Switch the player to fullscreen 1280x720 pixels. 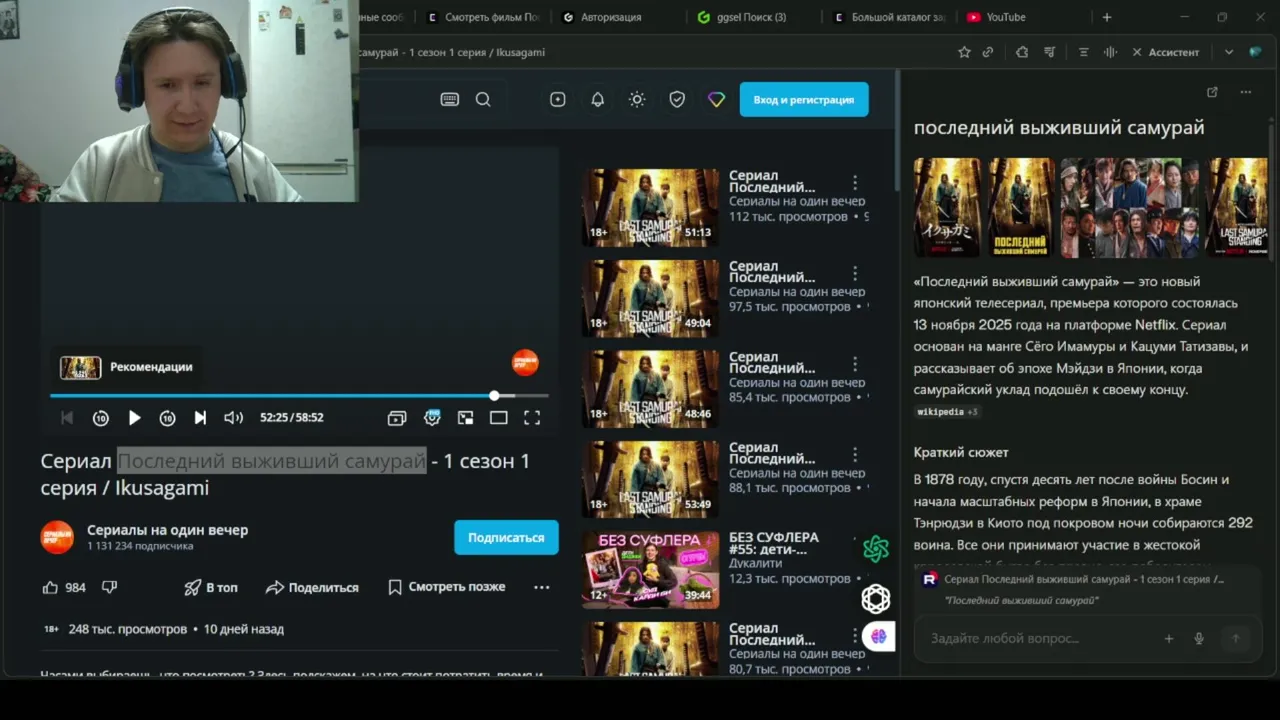(532, 418)
